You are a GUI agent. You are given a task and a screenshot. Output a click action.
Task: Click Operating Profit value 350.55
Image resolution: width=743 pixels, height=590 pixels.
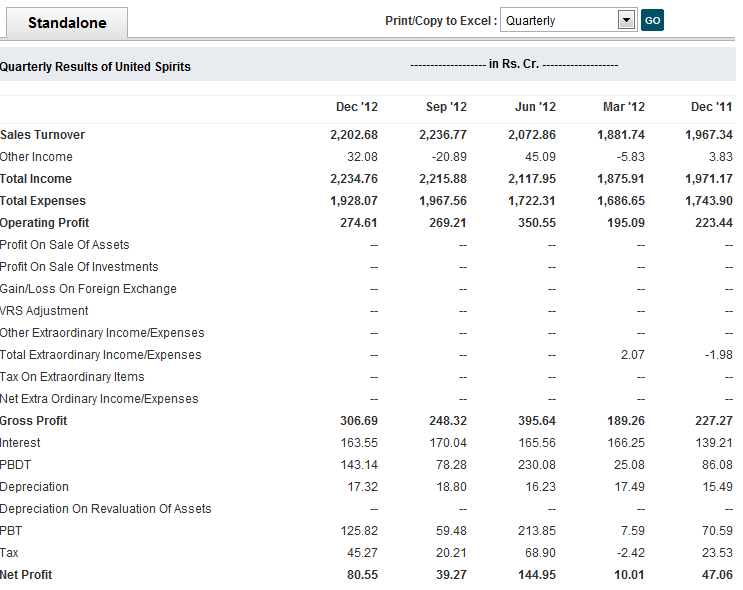coord(537,223)
